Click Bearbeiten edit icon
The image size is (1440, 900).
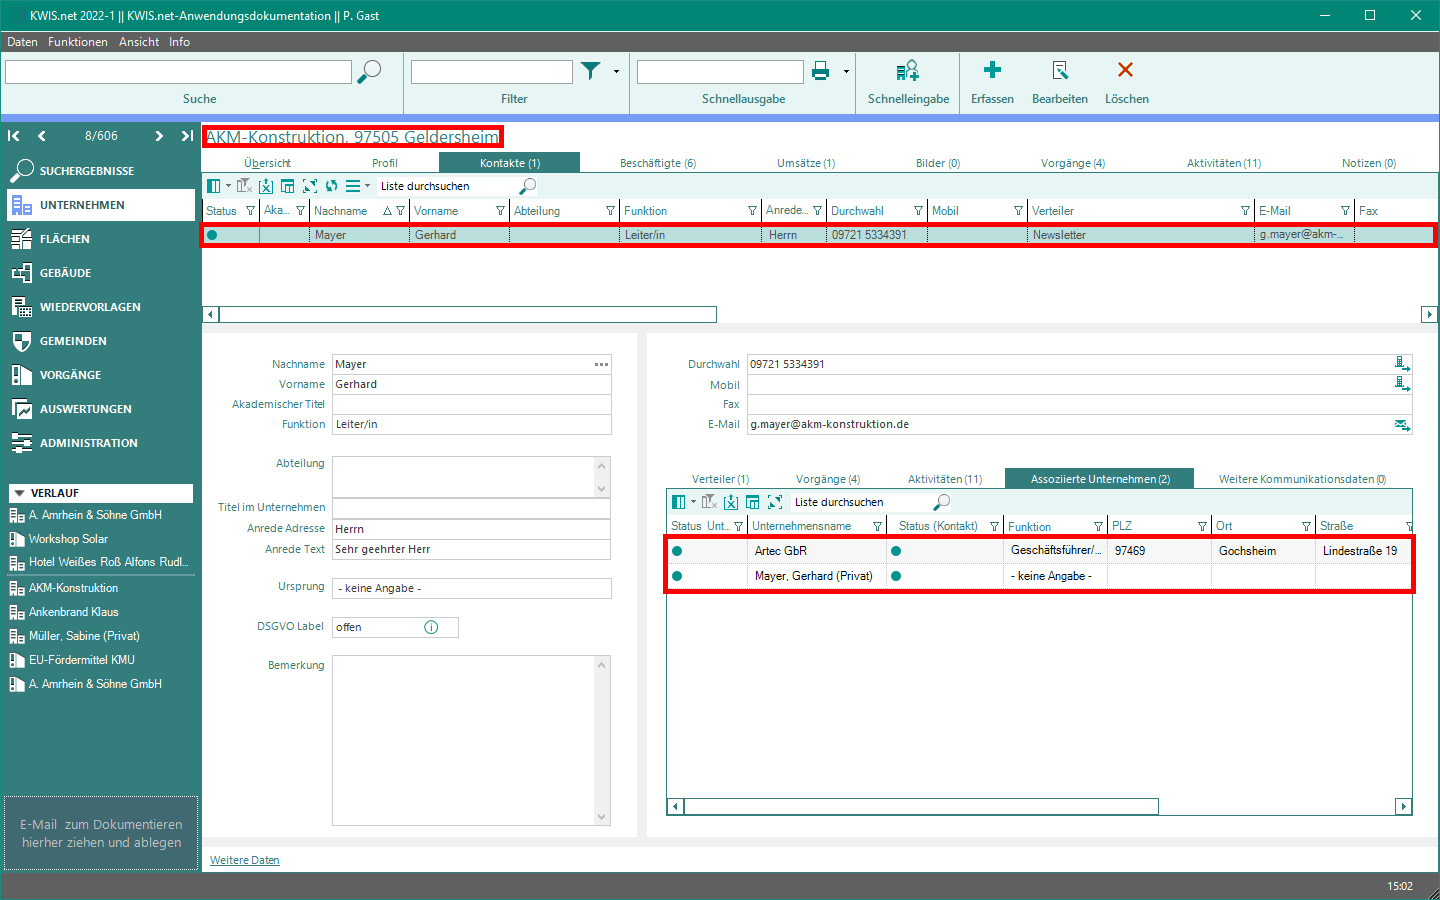pos(1060,70)
